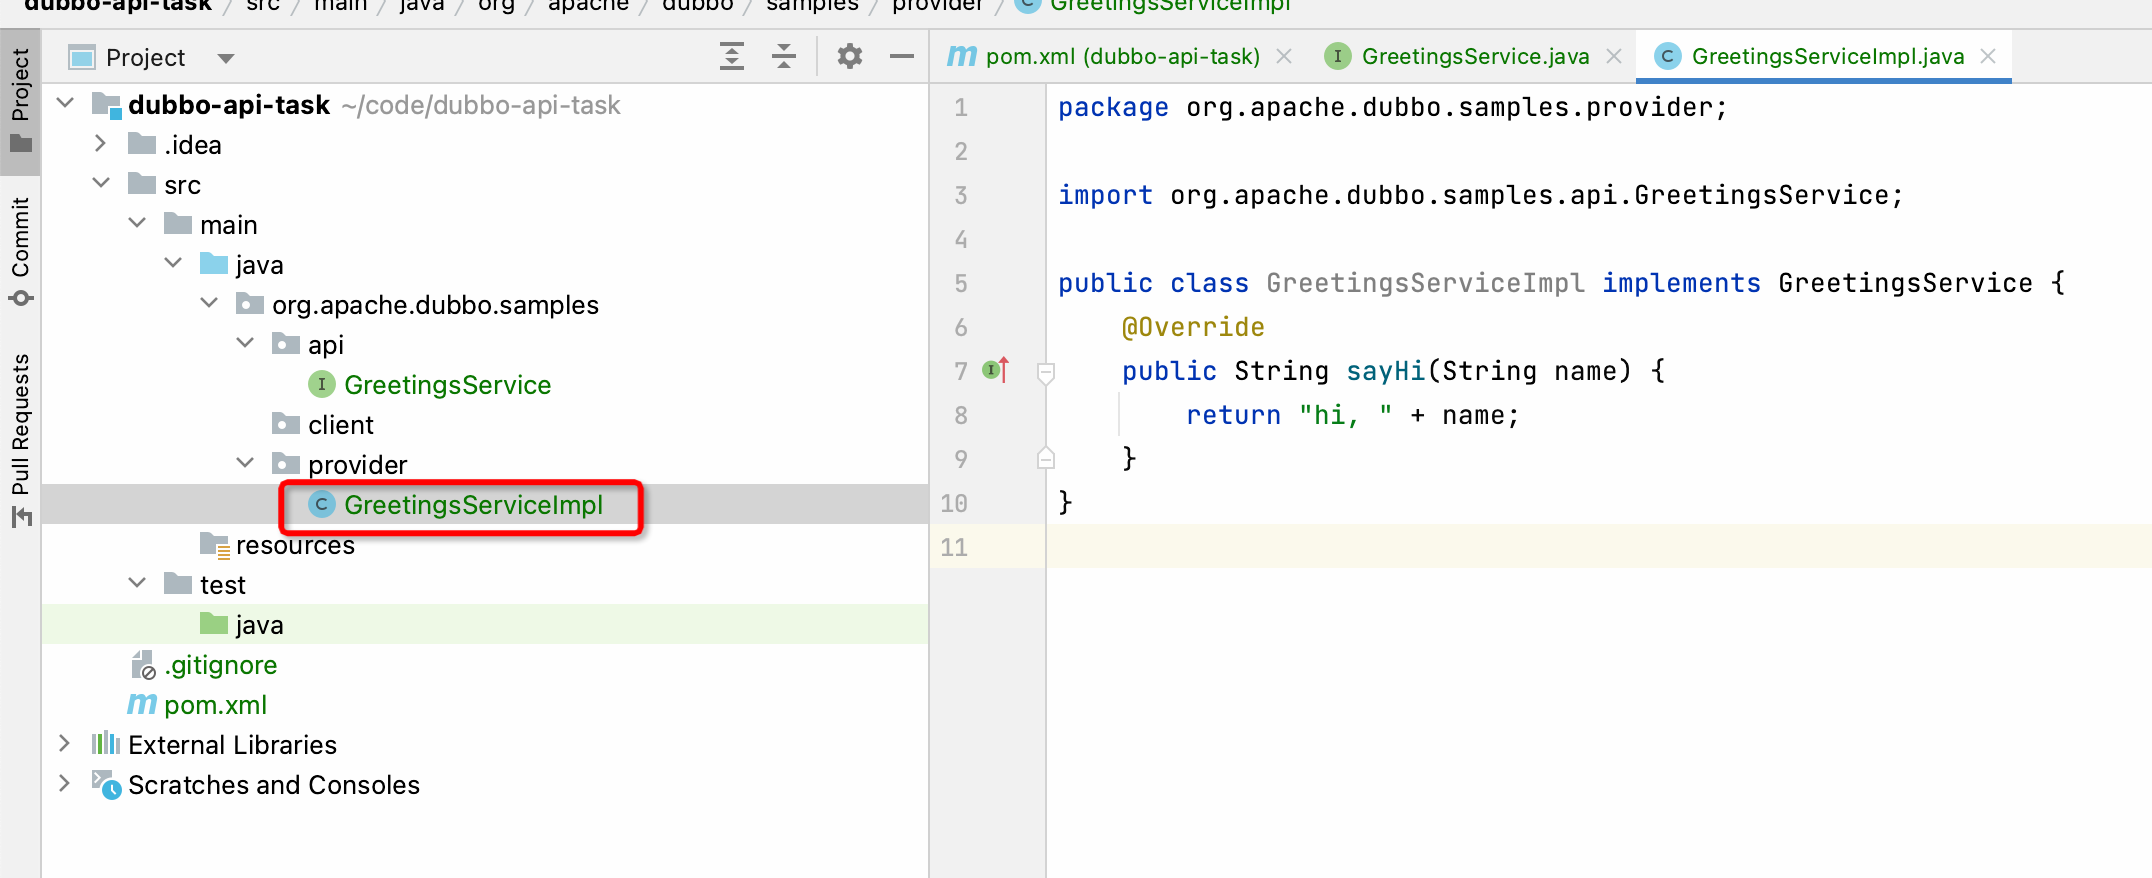
Task: Select GreetingsService interface in the tree
Action: 446,385
